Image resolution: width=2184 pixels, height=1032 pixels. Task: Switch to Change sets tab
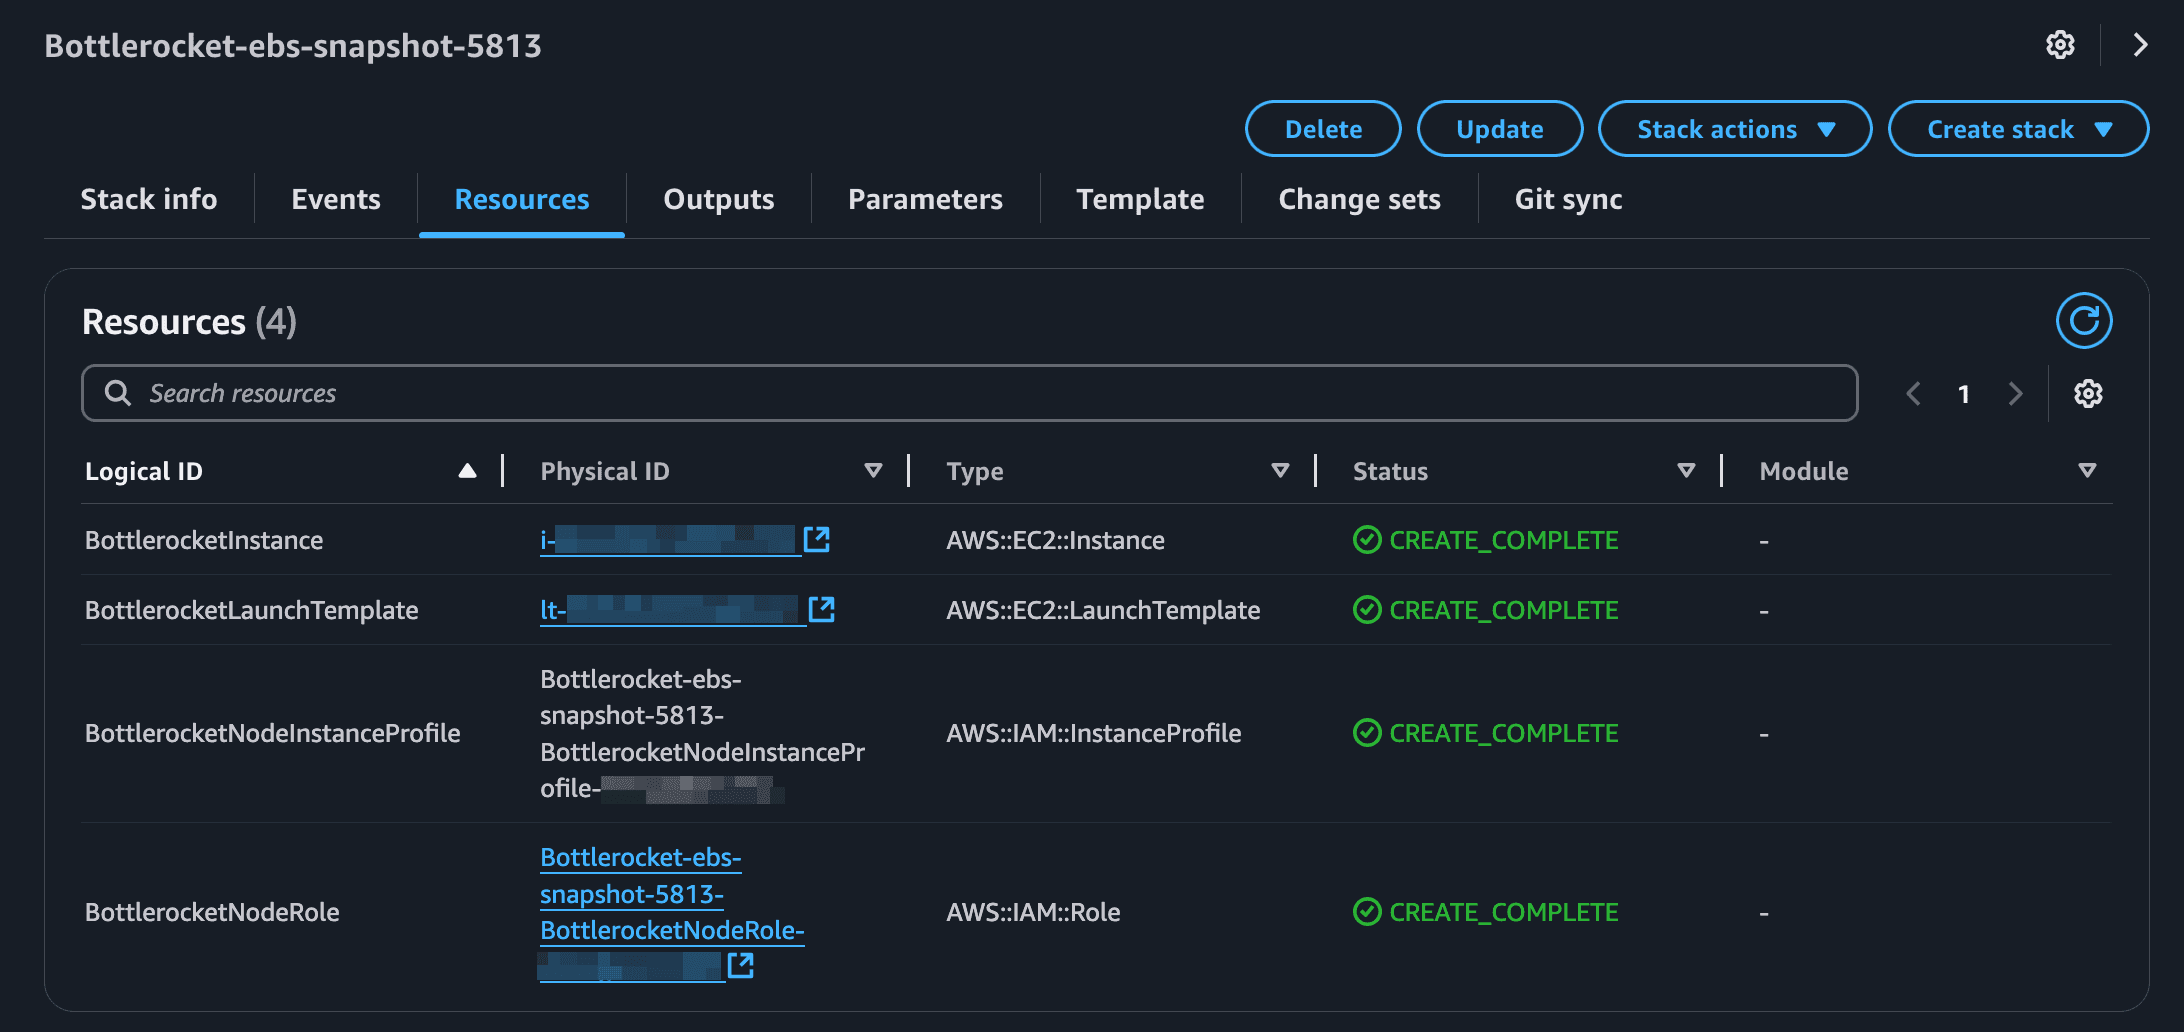(x=1360, y=199)
